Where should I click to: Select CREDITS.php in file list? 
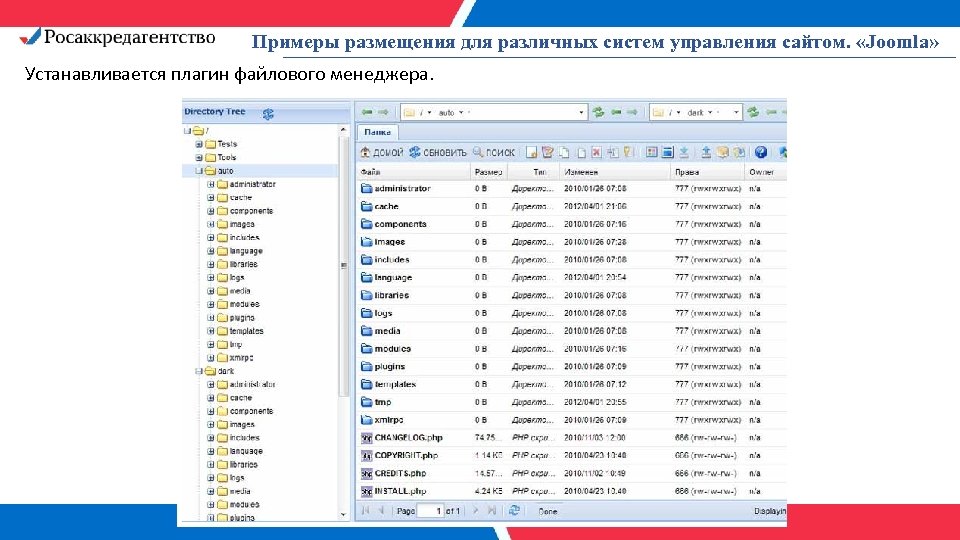click(x=400, y=473)
